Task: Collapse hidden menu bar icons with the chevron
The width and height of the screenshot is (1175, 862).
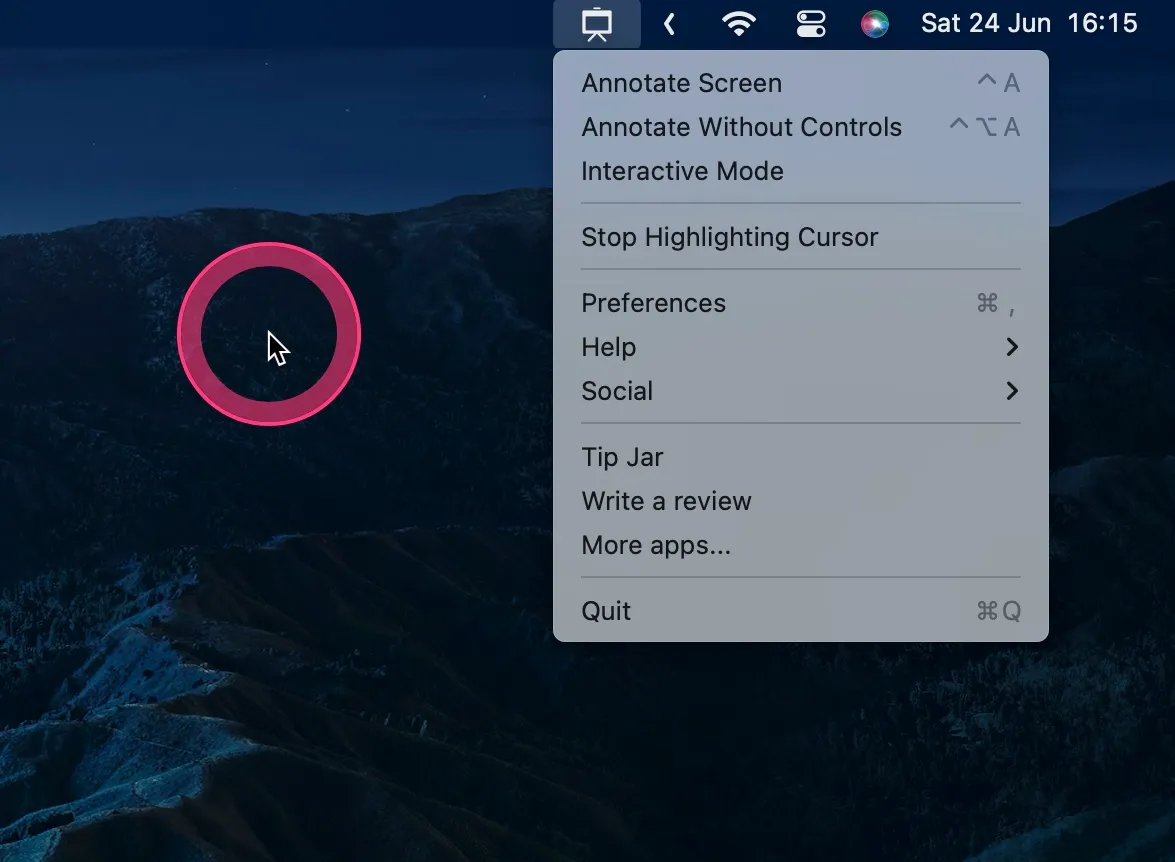Action: (668, 23)
